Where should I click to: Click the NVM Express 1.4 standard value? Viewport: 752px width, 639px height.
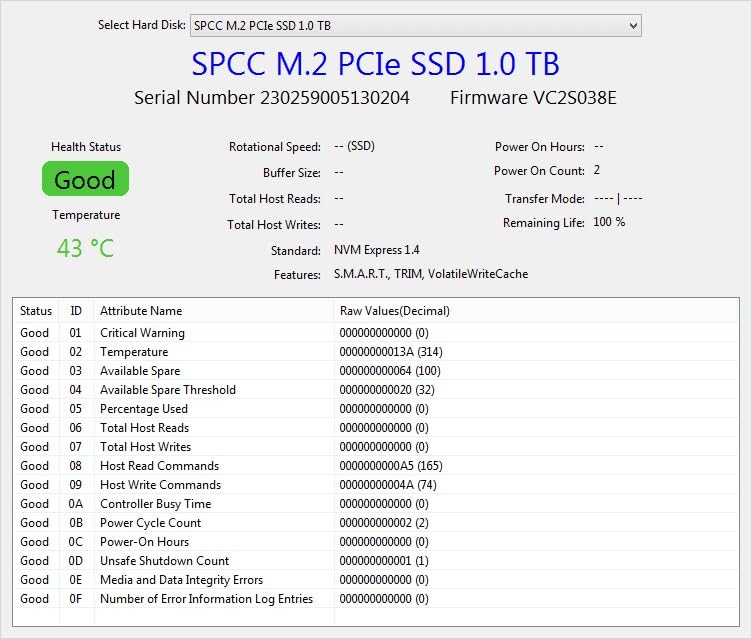376,250
